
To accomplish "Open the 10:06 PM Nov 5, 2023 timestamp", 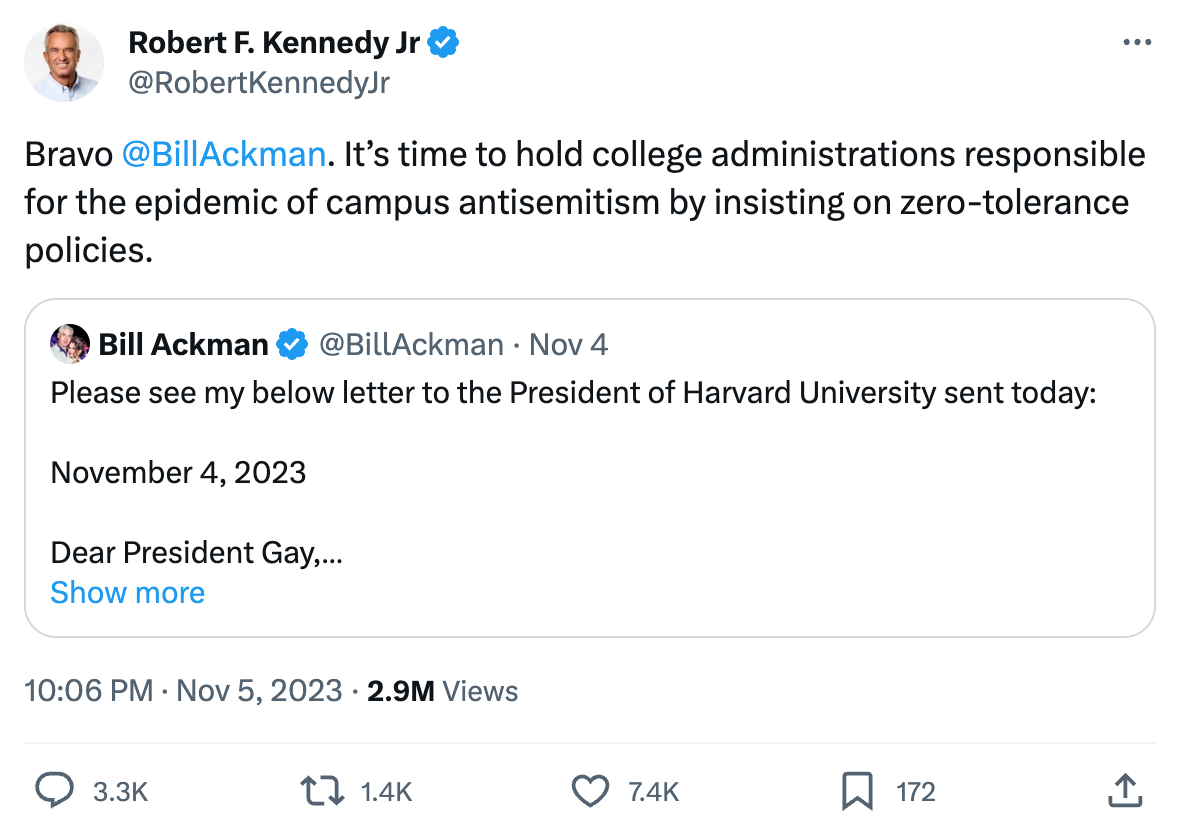I will click(x=182, y=691).
